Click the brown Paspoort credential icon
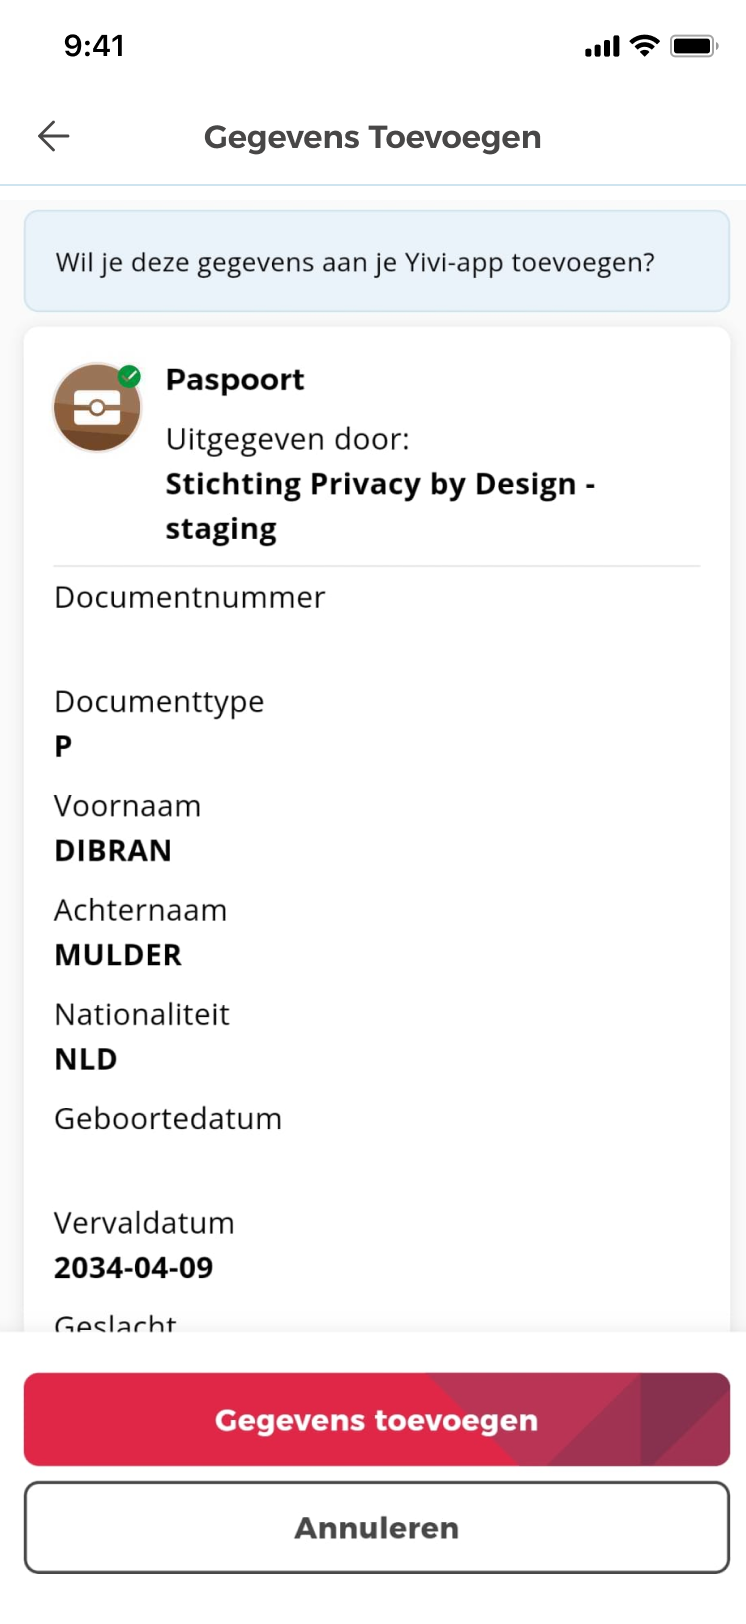746x1624 pixels. pos(96,408)
